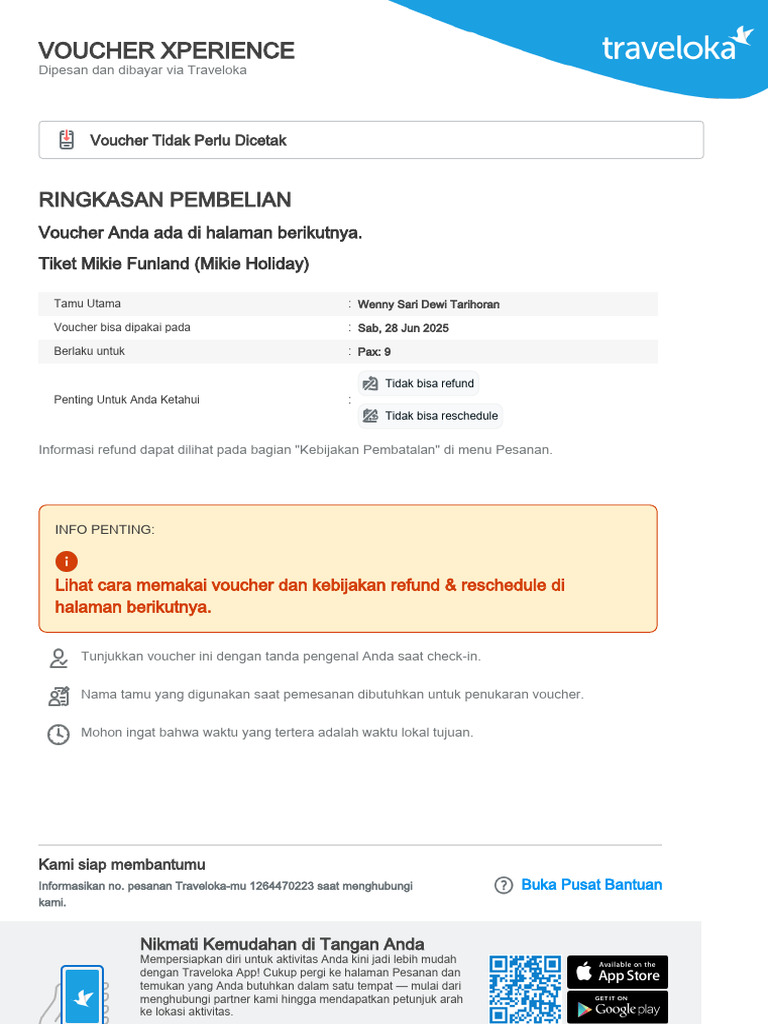Screen dimensions: 768x1024
Task: Click the Info Penting warning box text
Action: click(x=310, y=596)
